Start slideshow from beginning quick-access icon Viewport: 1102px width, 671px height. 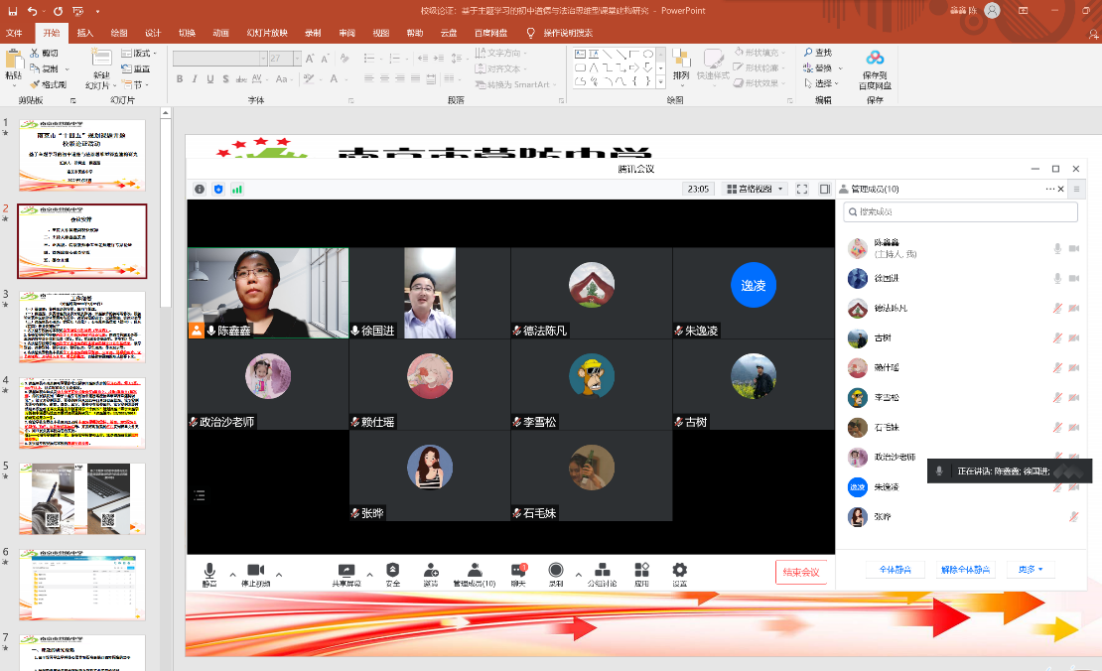[78, 11]
